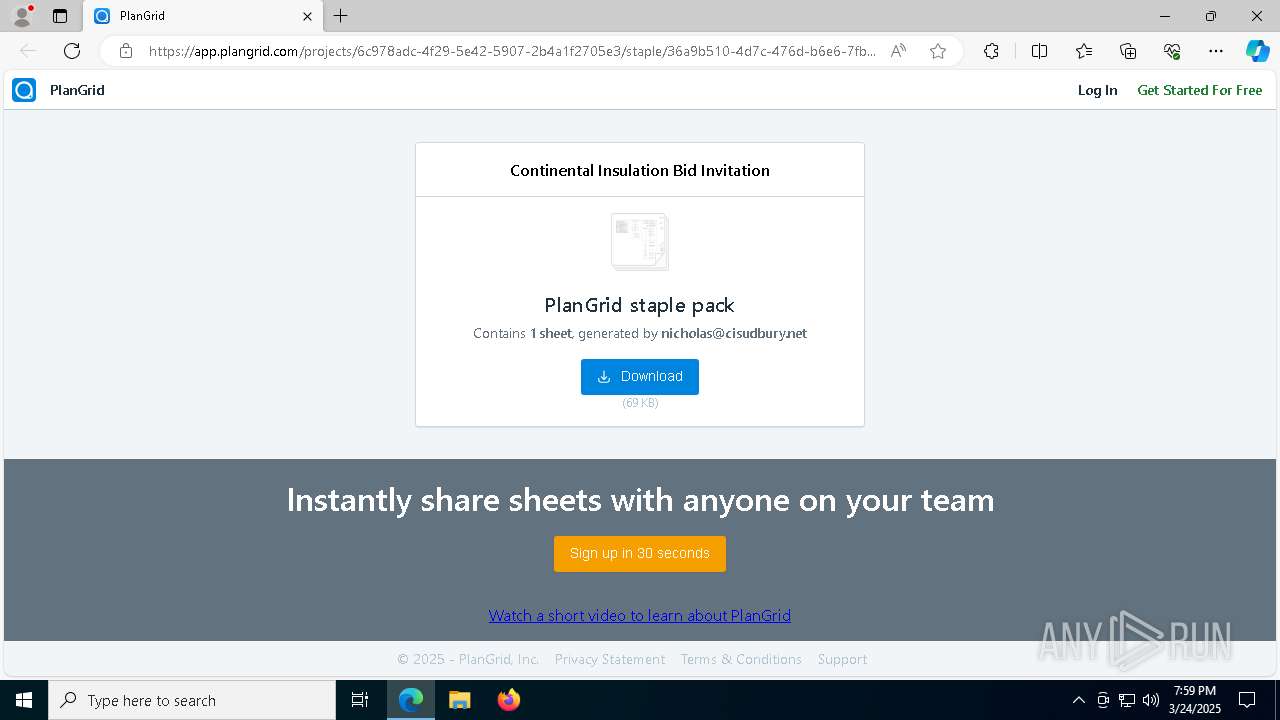Image resolution: width=1280 pixels, height=720 pixels.
Task: Download the PlanGrid staple pack
Action: pyautogui.click(x=640, y=377)
